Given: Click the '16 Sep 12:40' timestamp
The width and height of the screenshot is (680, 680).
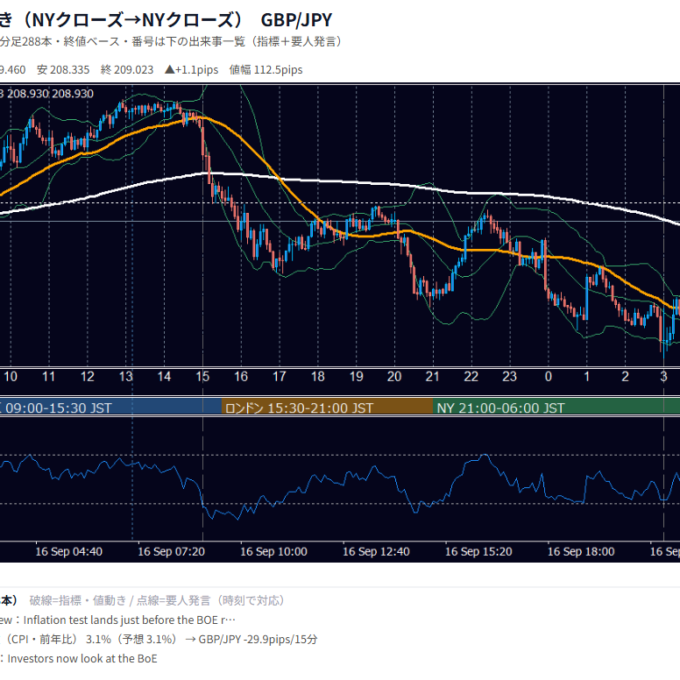Looking at the screenshot, I should (x=376, y=552).
